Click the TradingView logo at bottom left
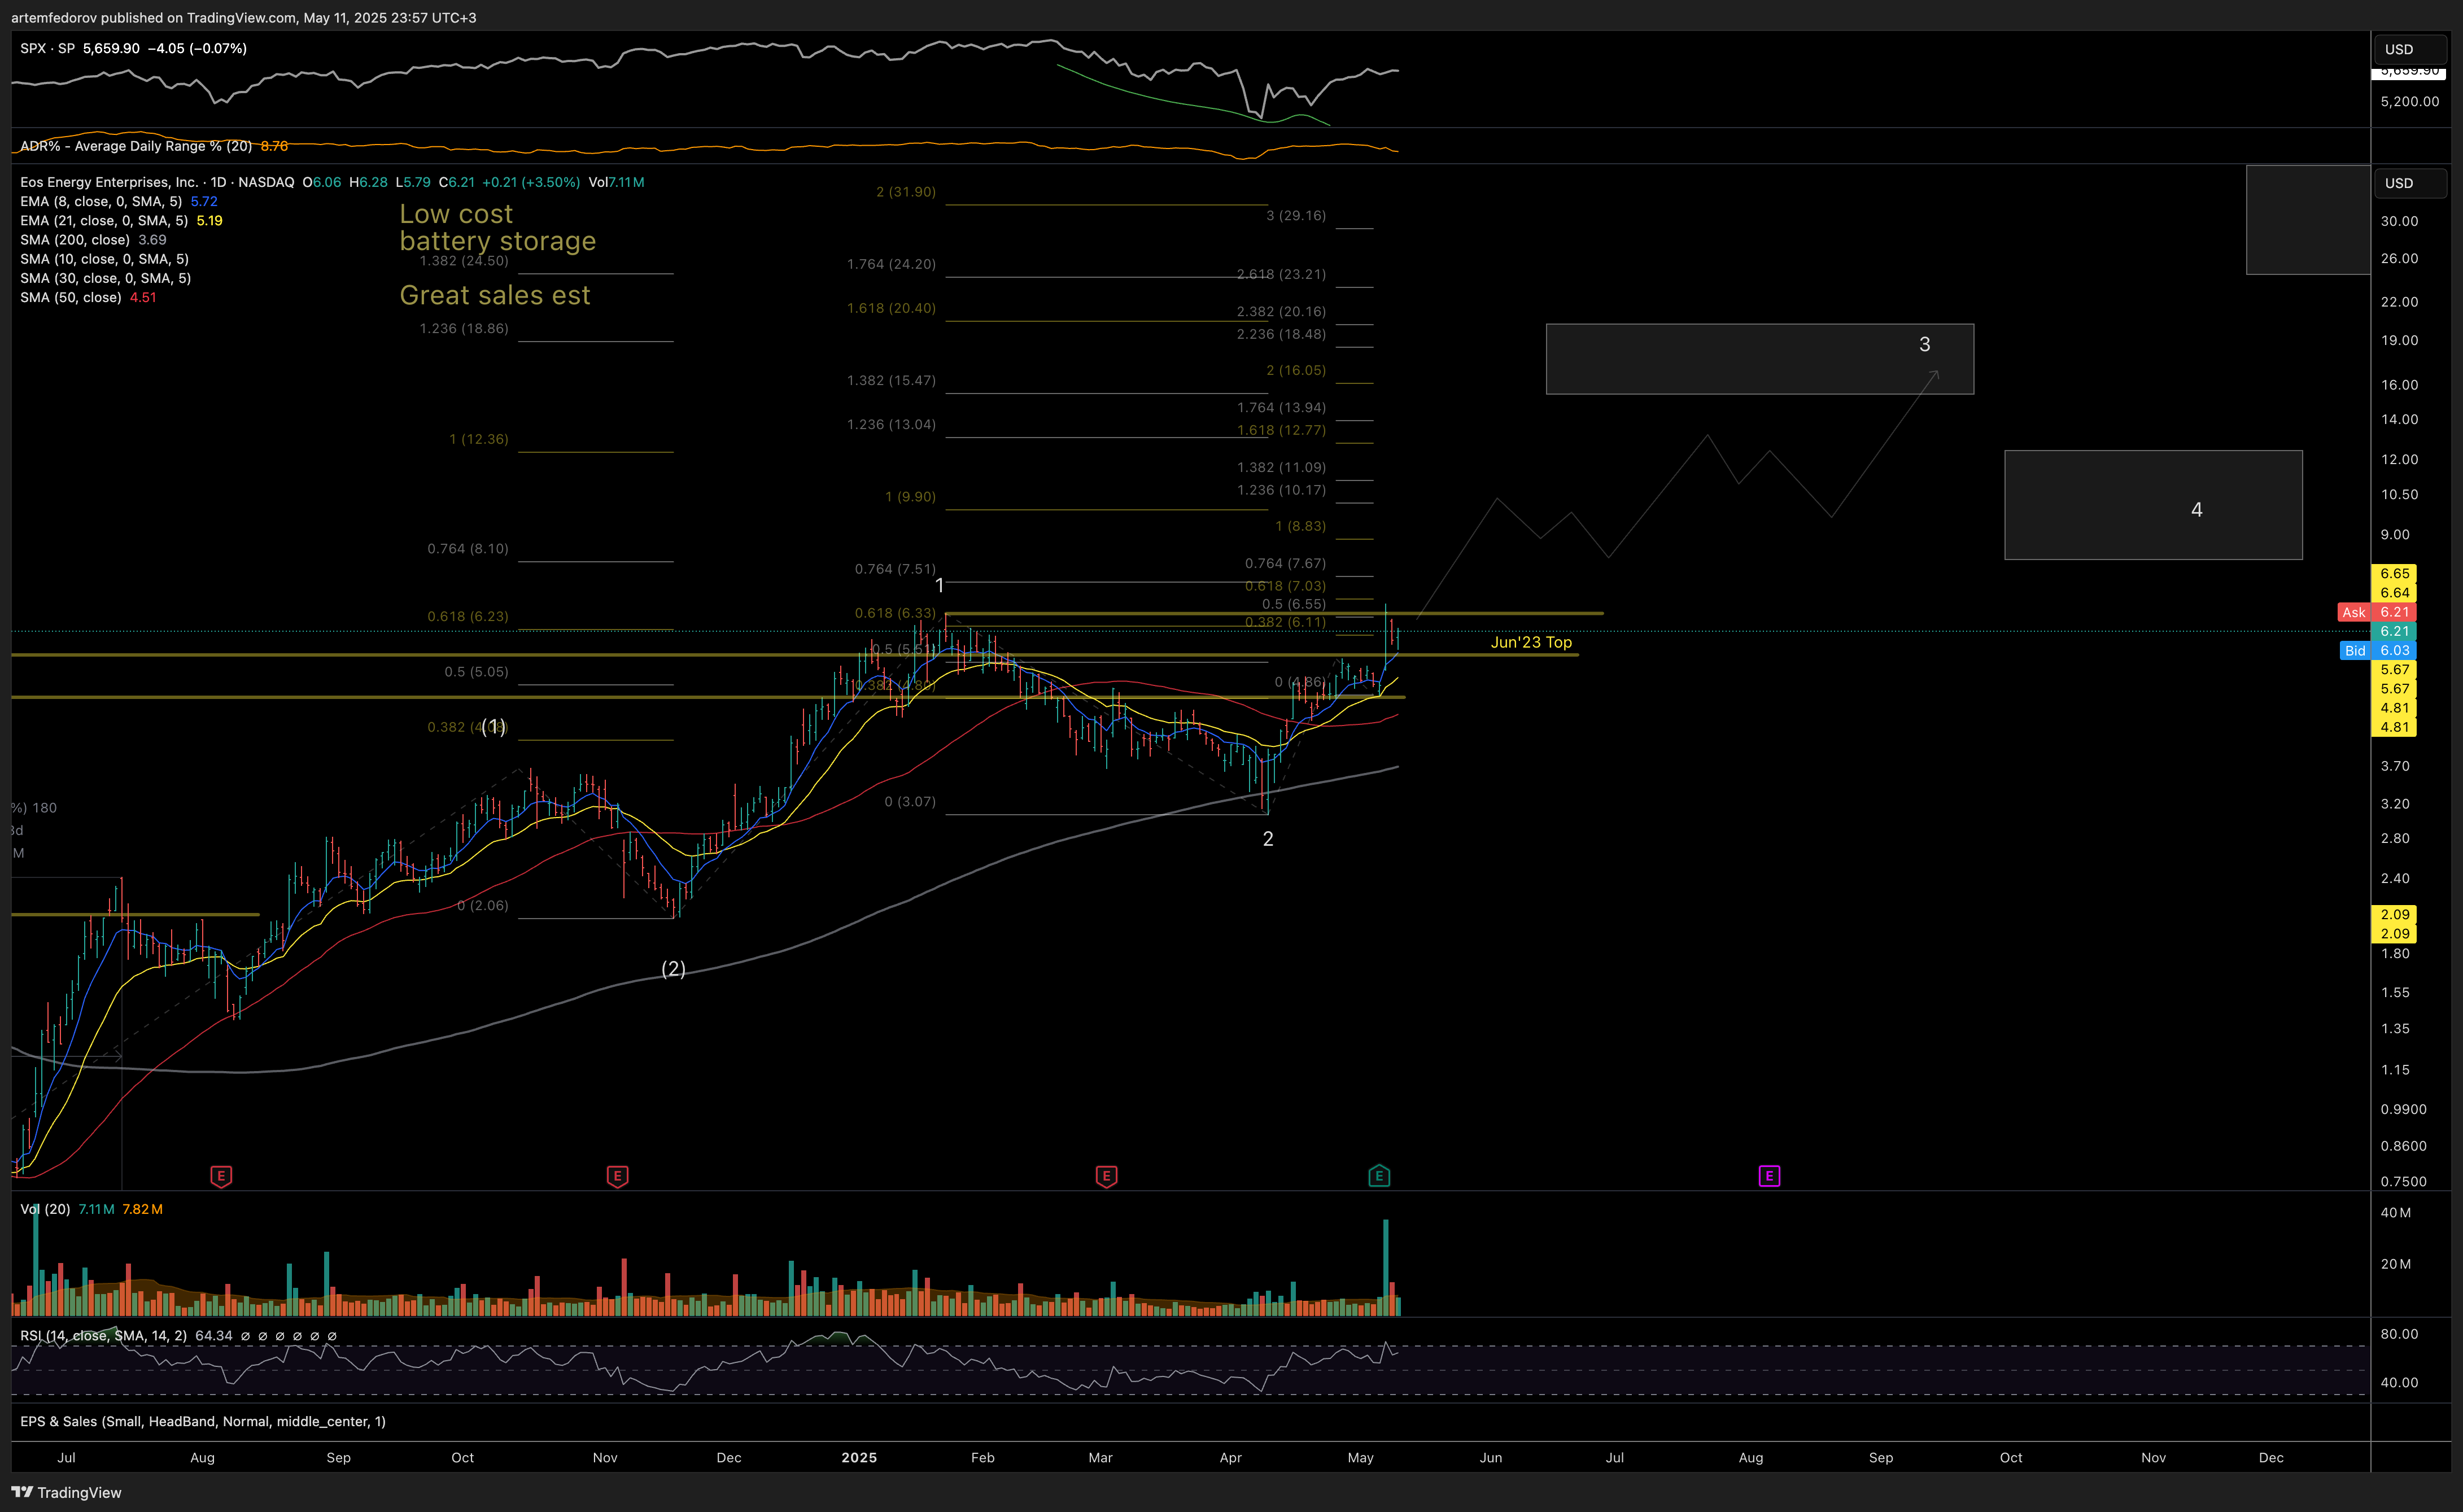The width and height of the screenshot is (2463, 1512). tap(66, 1492)
